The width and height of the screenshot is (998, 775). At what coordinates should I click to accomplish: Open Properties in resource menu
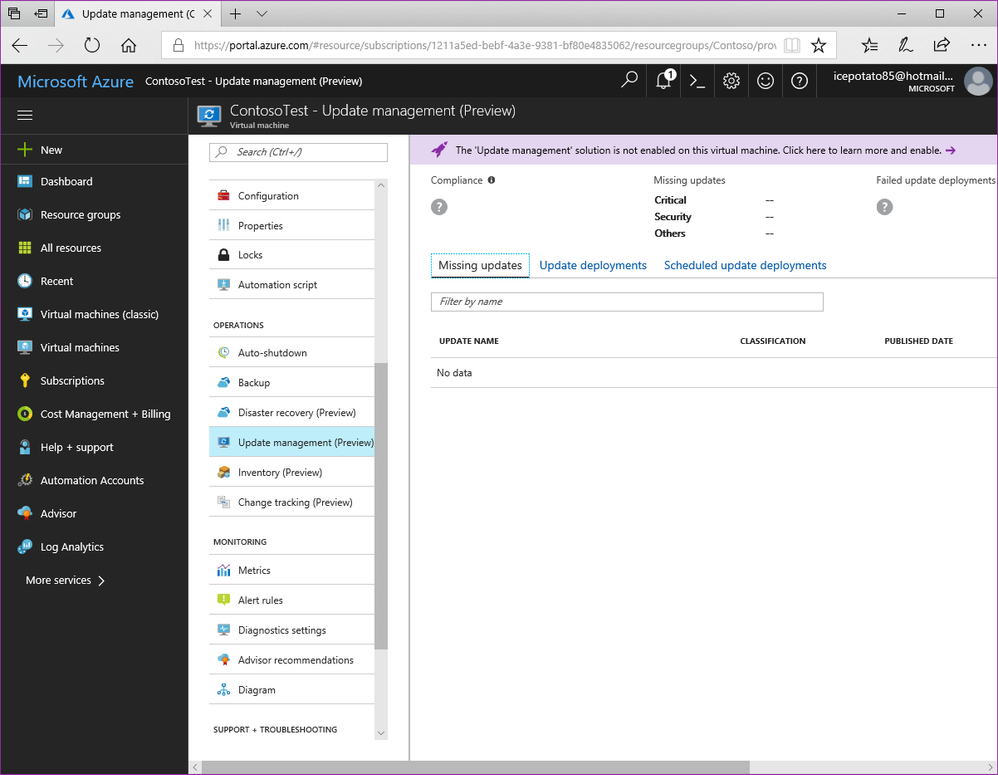point(292,226)
